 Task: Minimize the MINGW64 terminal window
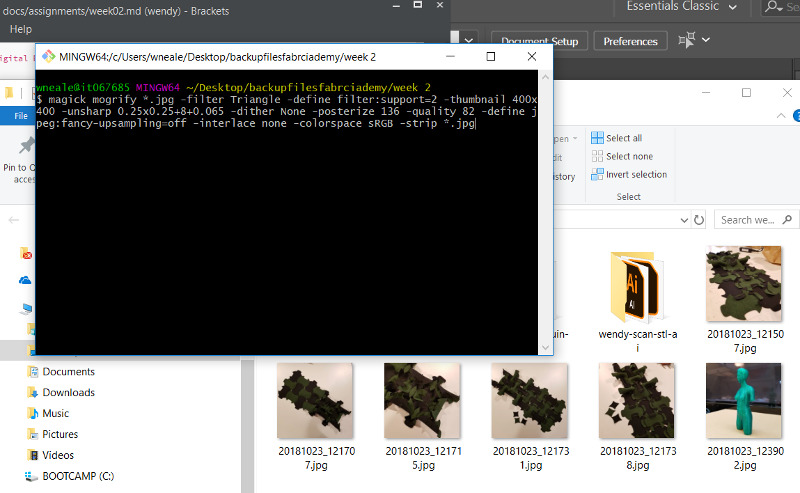450,56
